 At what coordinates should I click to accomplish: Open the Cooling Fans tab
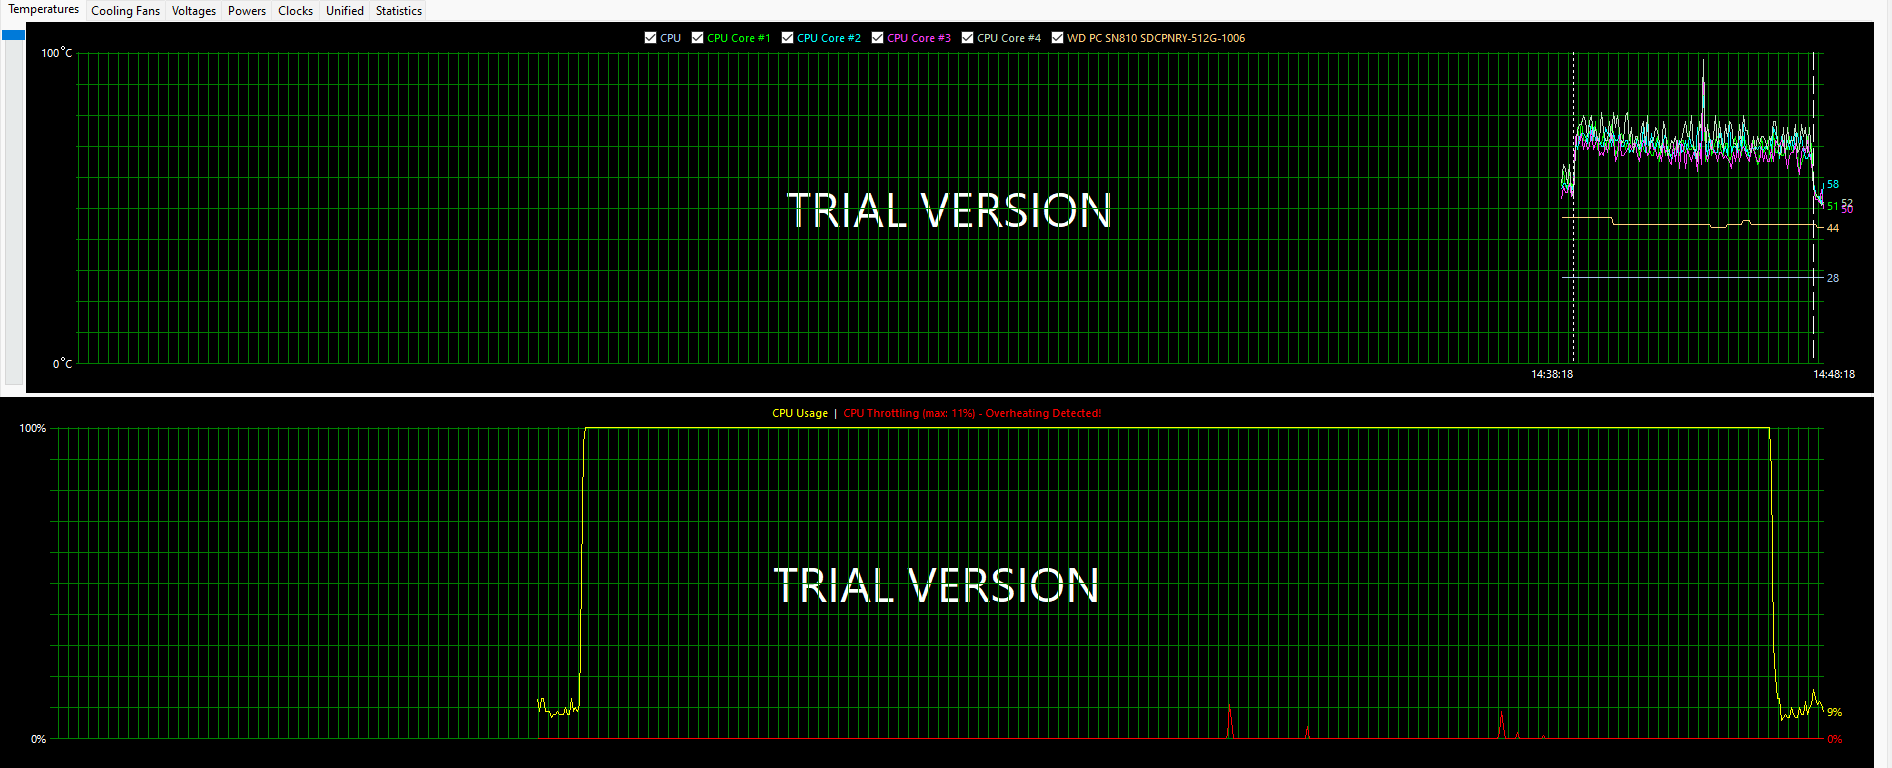(x=125, y=11)
